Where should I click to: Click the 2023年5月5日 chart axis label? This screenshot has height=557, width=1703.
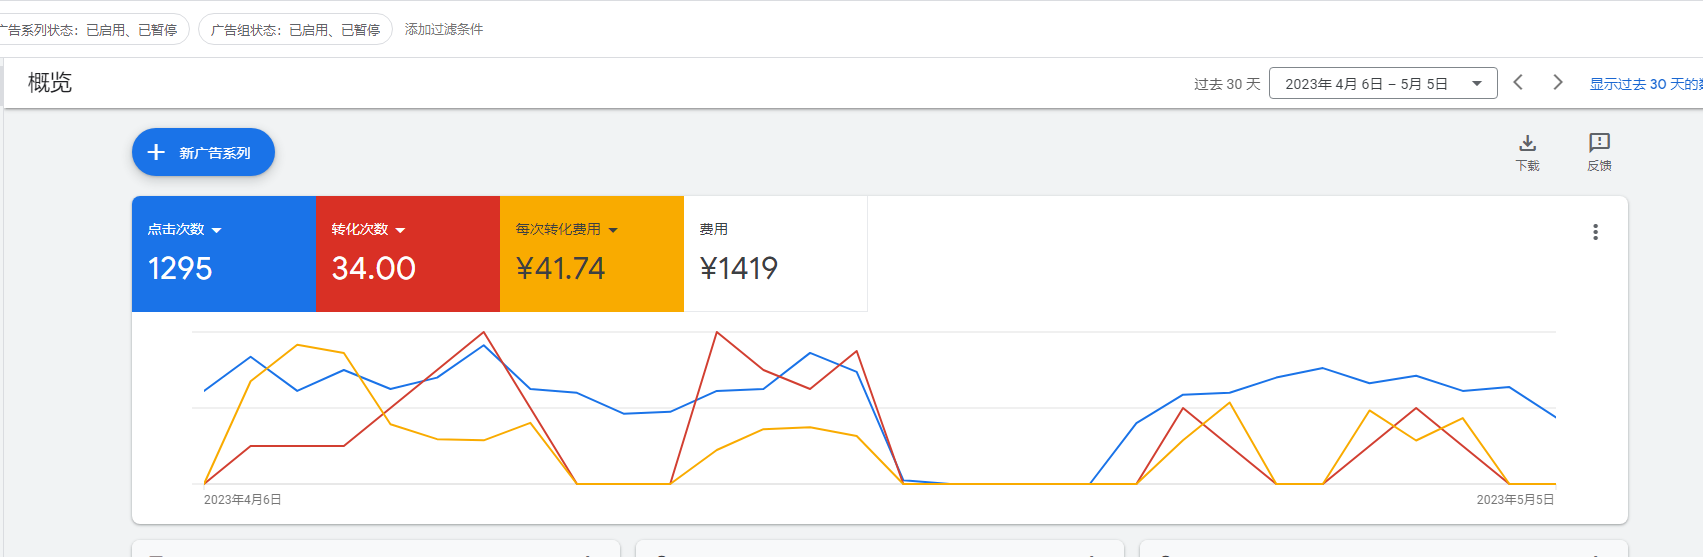pos(1515,499)
